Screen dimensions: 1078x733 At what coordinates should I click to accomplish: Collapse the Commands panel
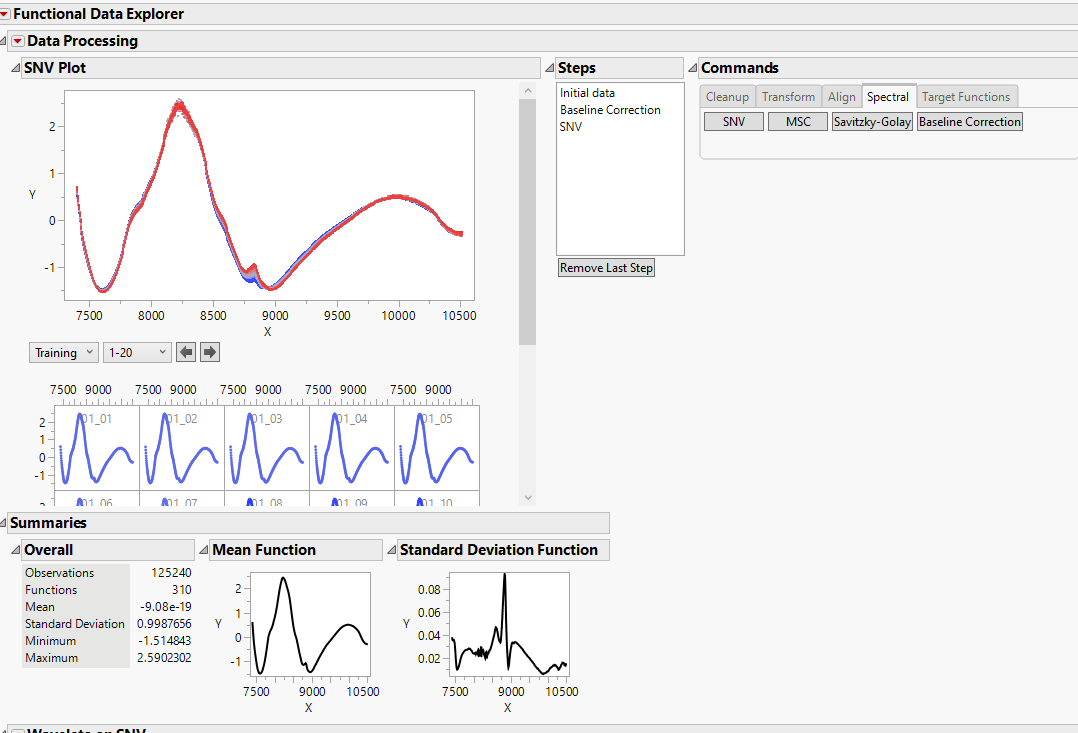pyautogui.click(x=692, y=67)
